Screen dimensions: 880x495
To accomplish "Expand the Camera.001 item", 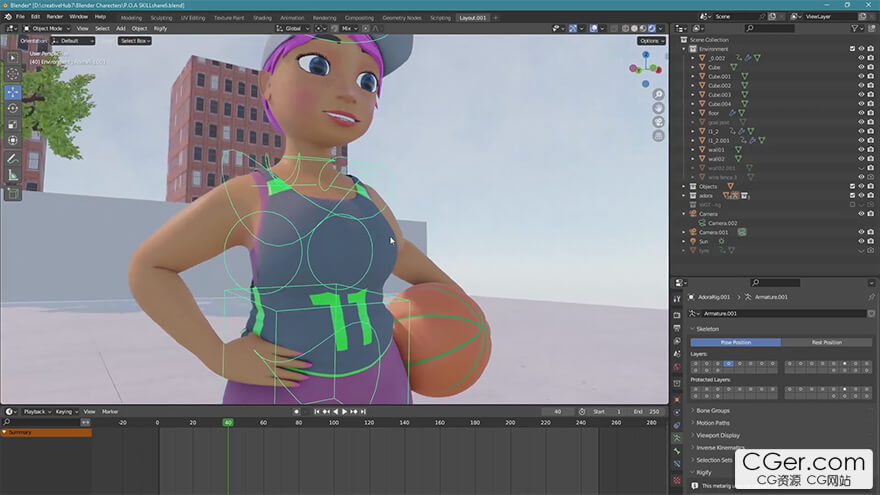I will pyautogui.click(x=684, y=232).
